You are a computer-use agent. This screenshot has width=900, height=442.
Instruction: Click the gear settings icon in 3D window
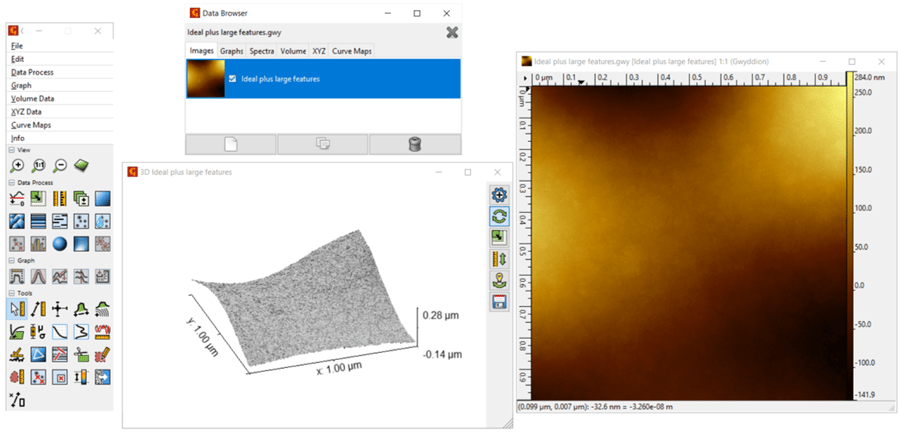point(499,195)
